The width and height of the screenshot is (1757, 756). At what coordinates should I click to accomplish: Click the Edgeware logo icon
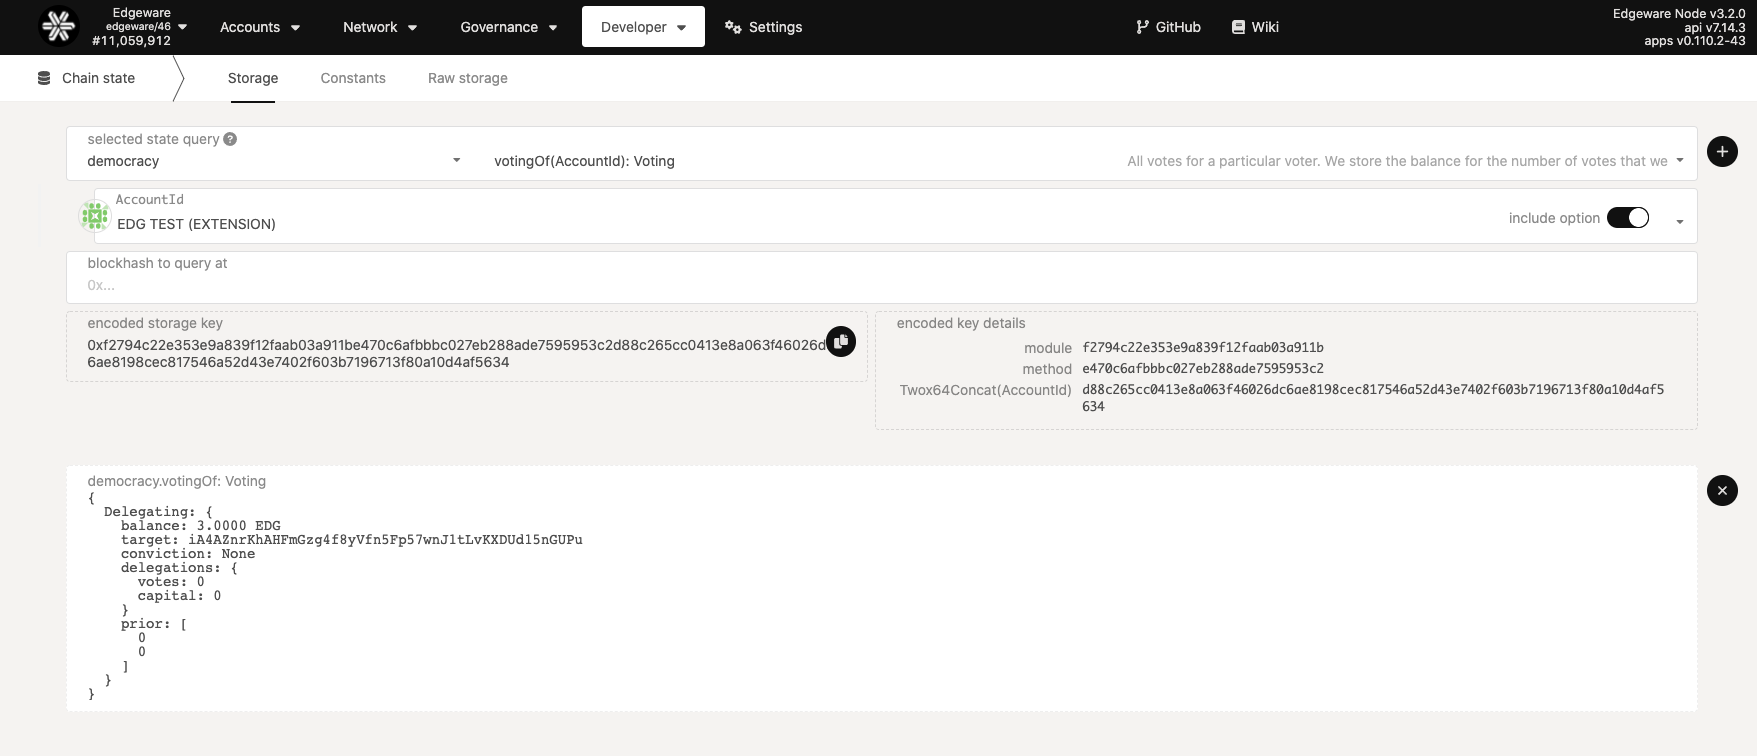point(58,27)
